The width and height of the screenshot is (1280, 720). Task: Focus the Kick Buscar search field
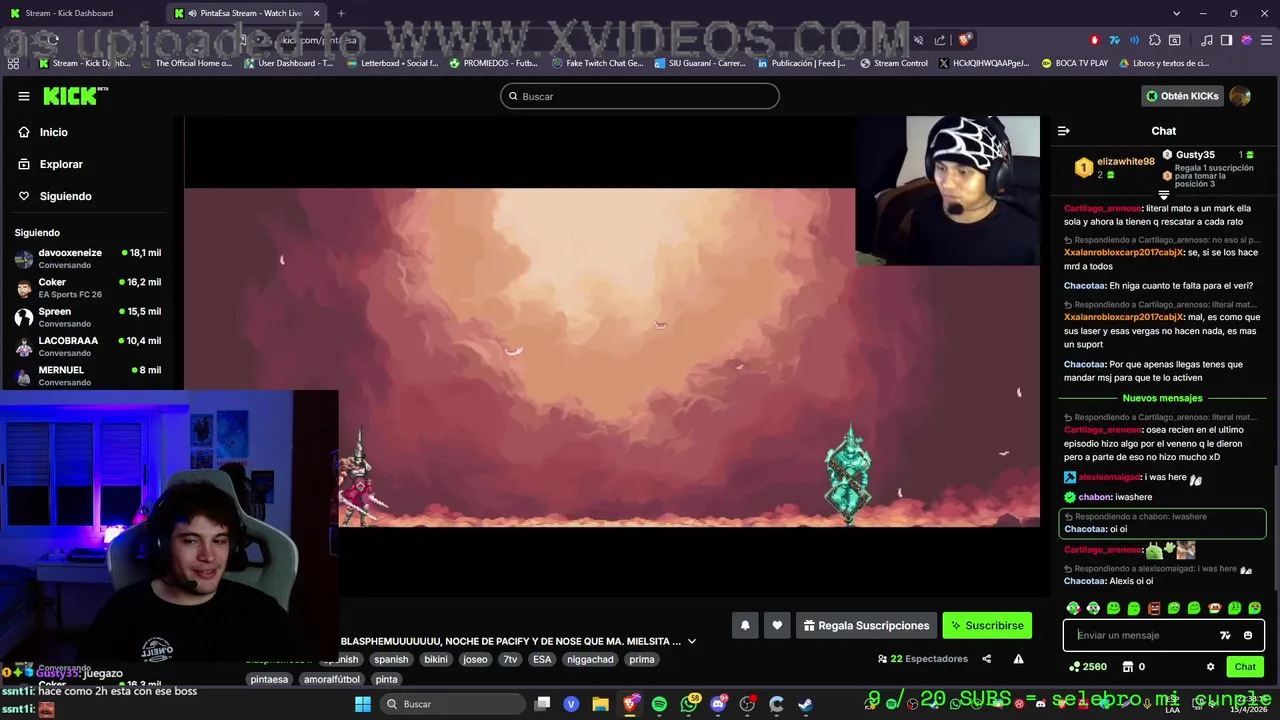[x=640, y=96]
